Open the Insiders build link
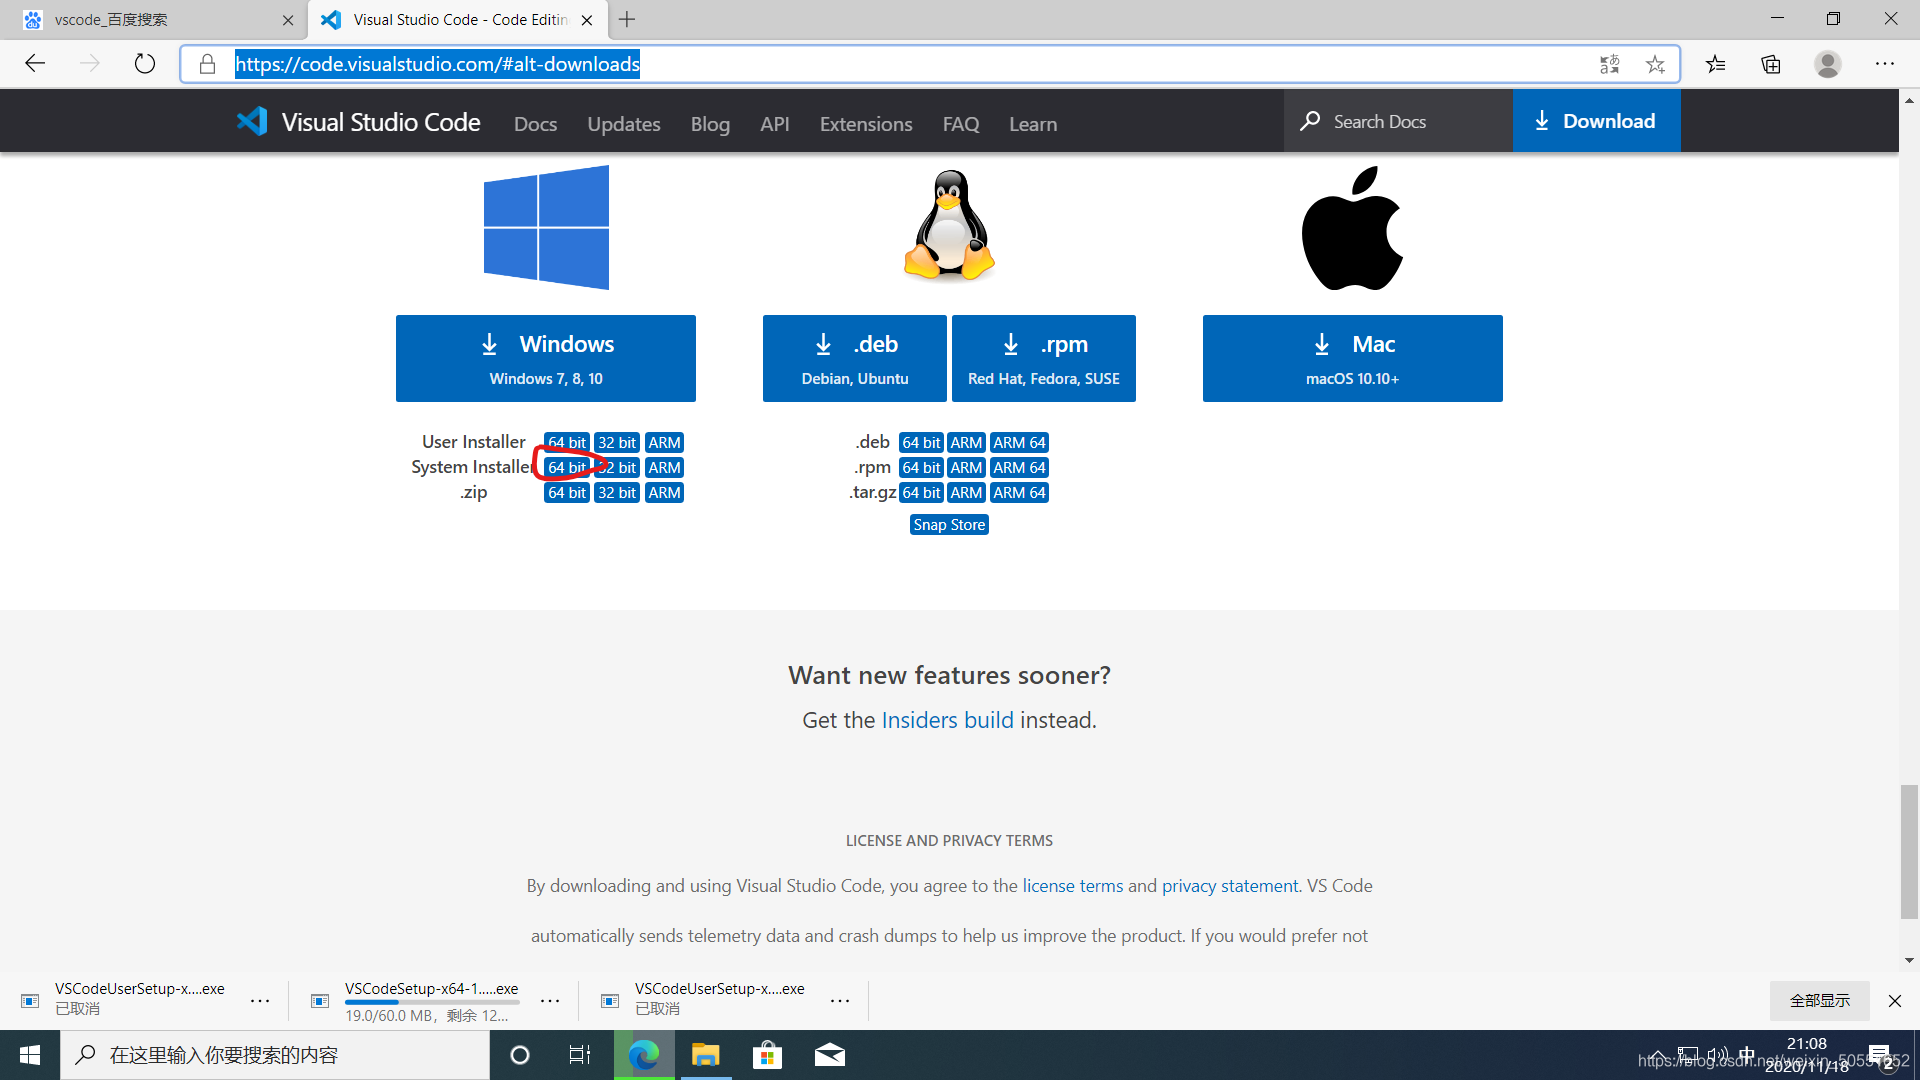The height and width of the screenshot is (1080, 1920). 947,720
